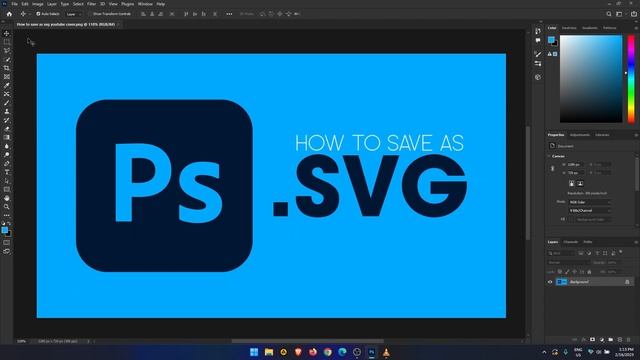The width and height of the screenshot is (640, 360).
Task: Click inside the color picker field
Action: pyautogui.click(x=591, y=79)
